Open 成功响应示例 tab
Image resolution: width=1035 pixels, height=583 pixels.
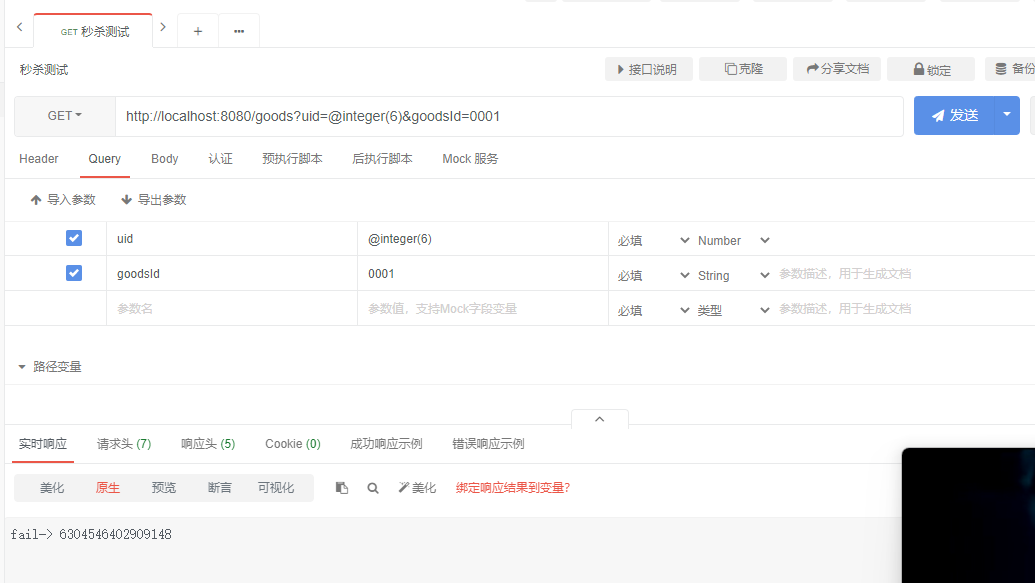386,444
